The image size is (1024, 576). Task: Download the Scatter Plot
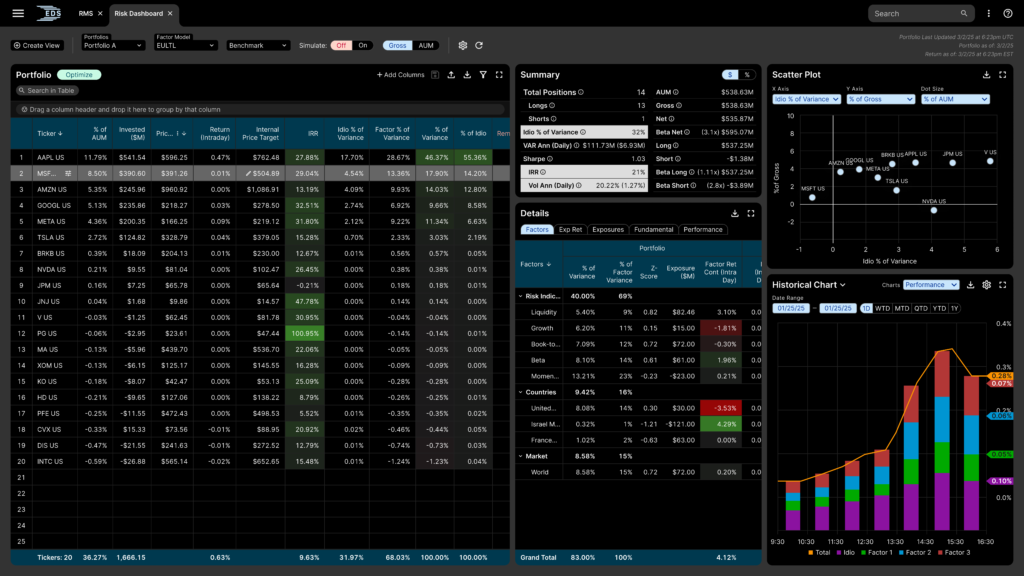tap(986, 74)
